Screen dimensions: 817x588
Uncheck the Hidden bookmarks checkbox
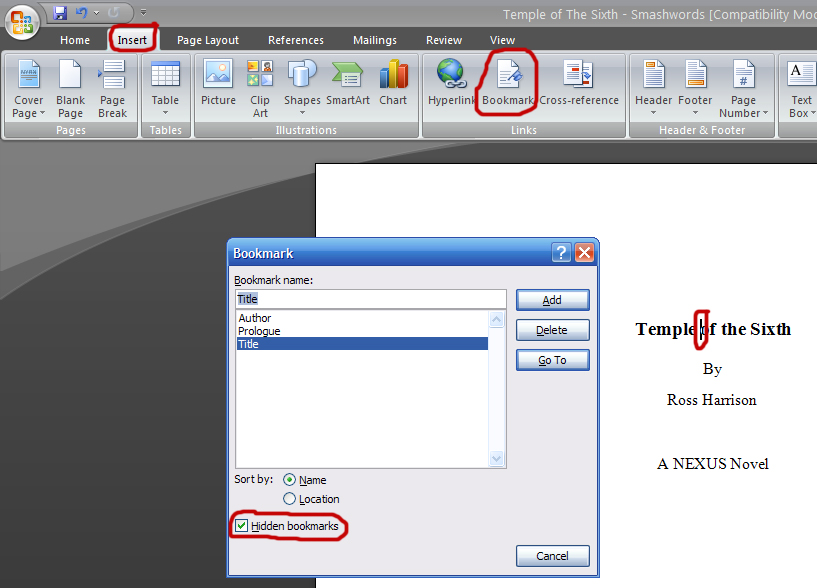(x=241, y=526)
